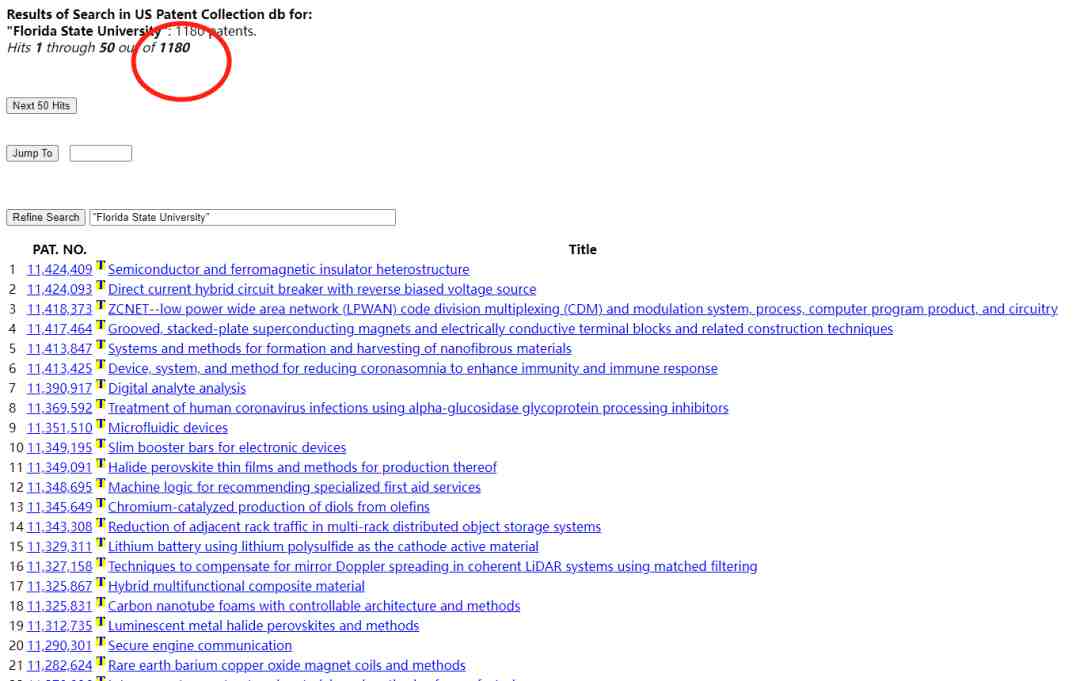Open patent number 11,413,847
Image resolution: width=1080 pixels, height=681 pixels.
coord(59,349)
